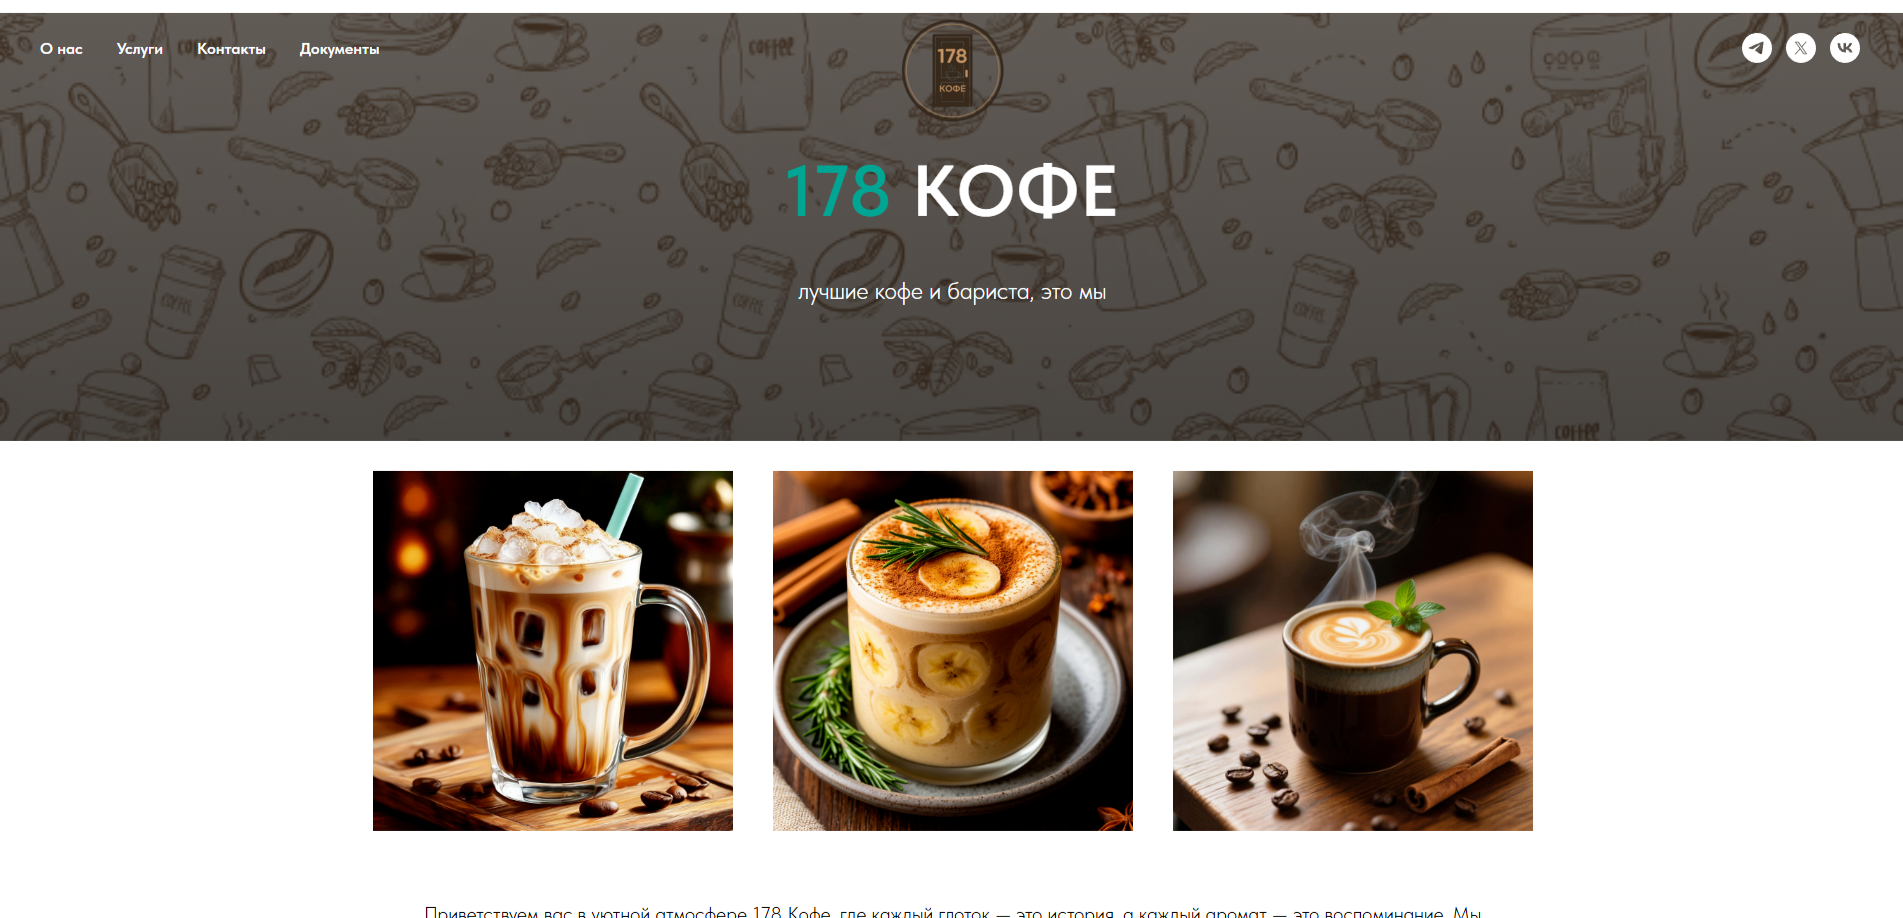Open the X (Twitter) social icon
Image resolution: width=1903 pixels, height=918 pixels.
(x=1800, y=48)
